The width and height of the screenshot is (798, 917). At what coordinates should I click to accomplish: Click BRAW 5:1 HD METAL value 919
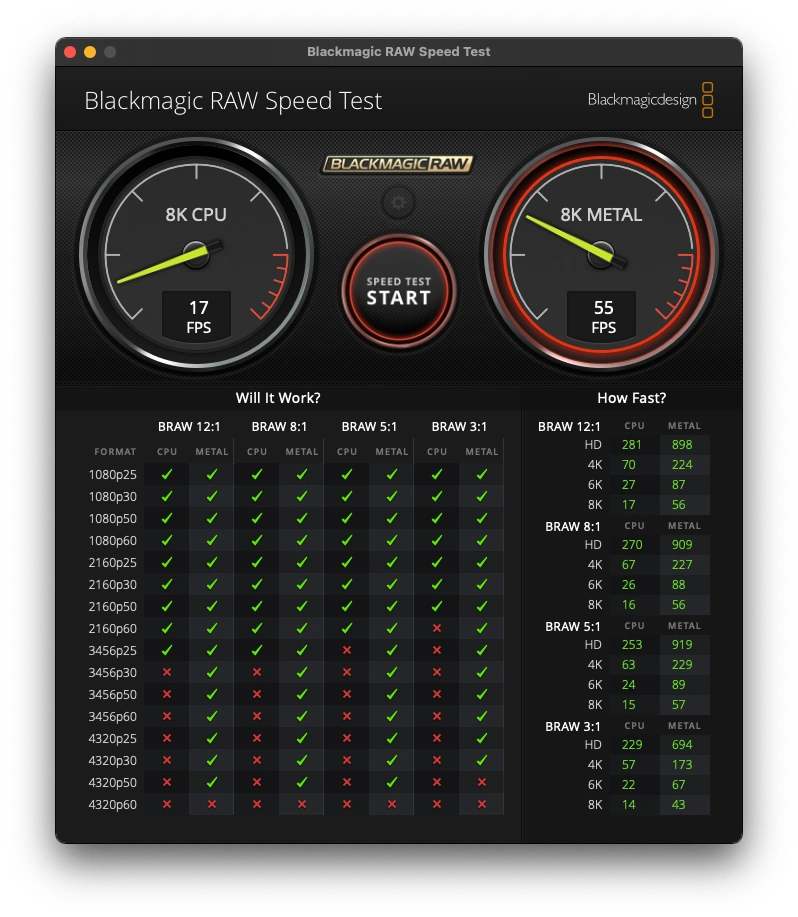682,645
